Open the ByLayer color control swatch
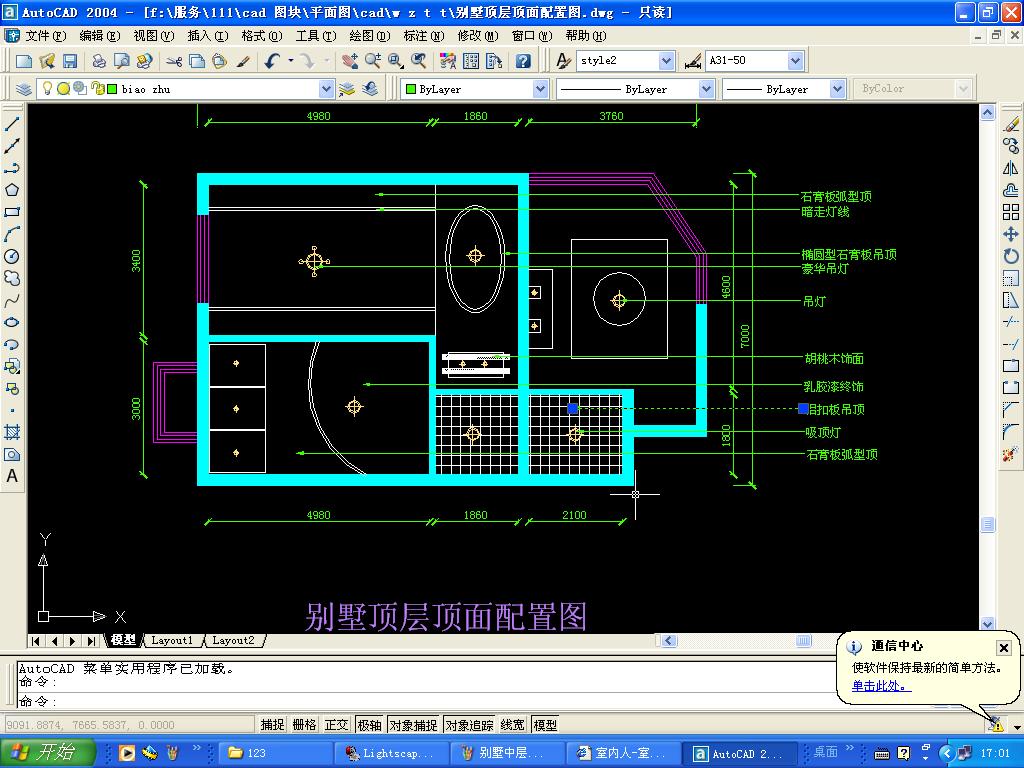The height and width of the screenshot is (768, 1024). (474, 89)
